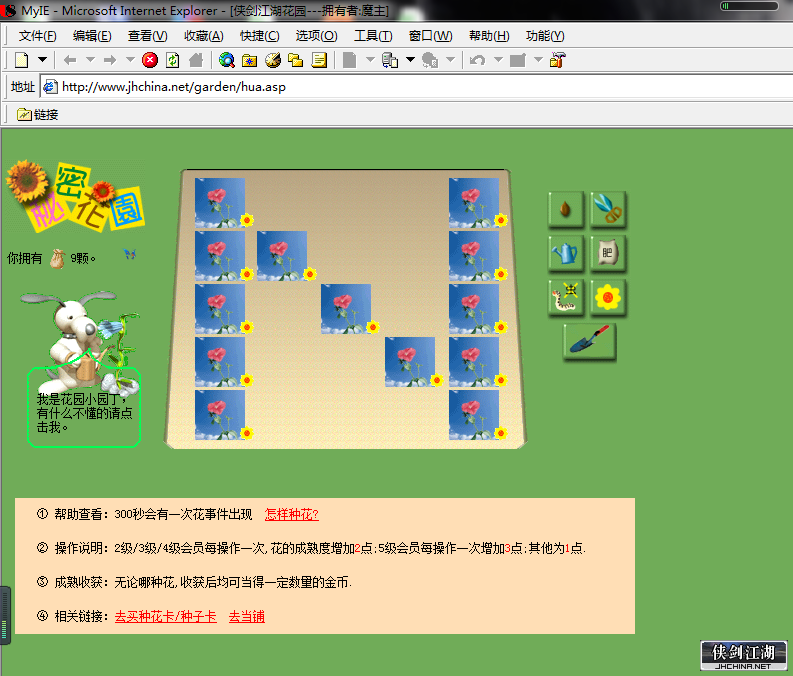Expand the Back history dropdown arrow
This screenshot has height=676, width=793.
91,60
